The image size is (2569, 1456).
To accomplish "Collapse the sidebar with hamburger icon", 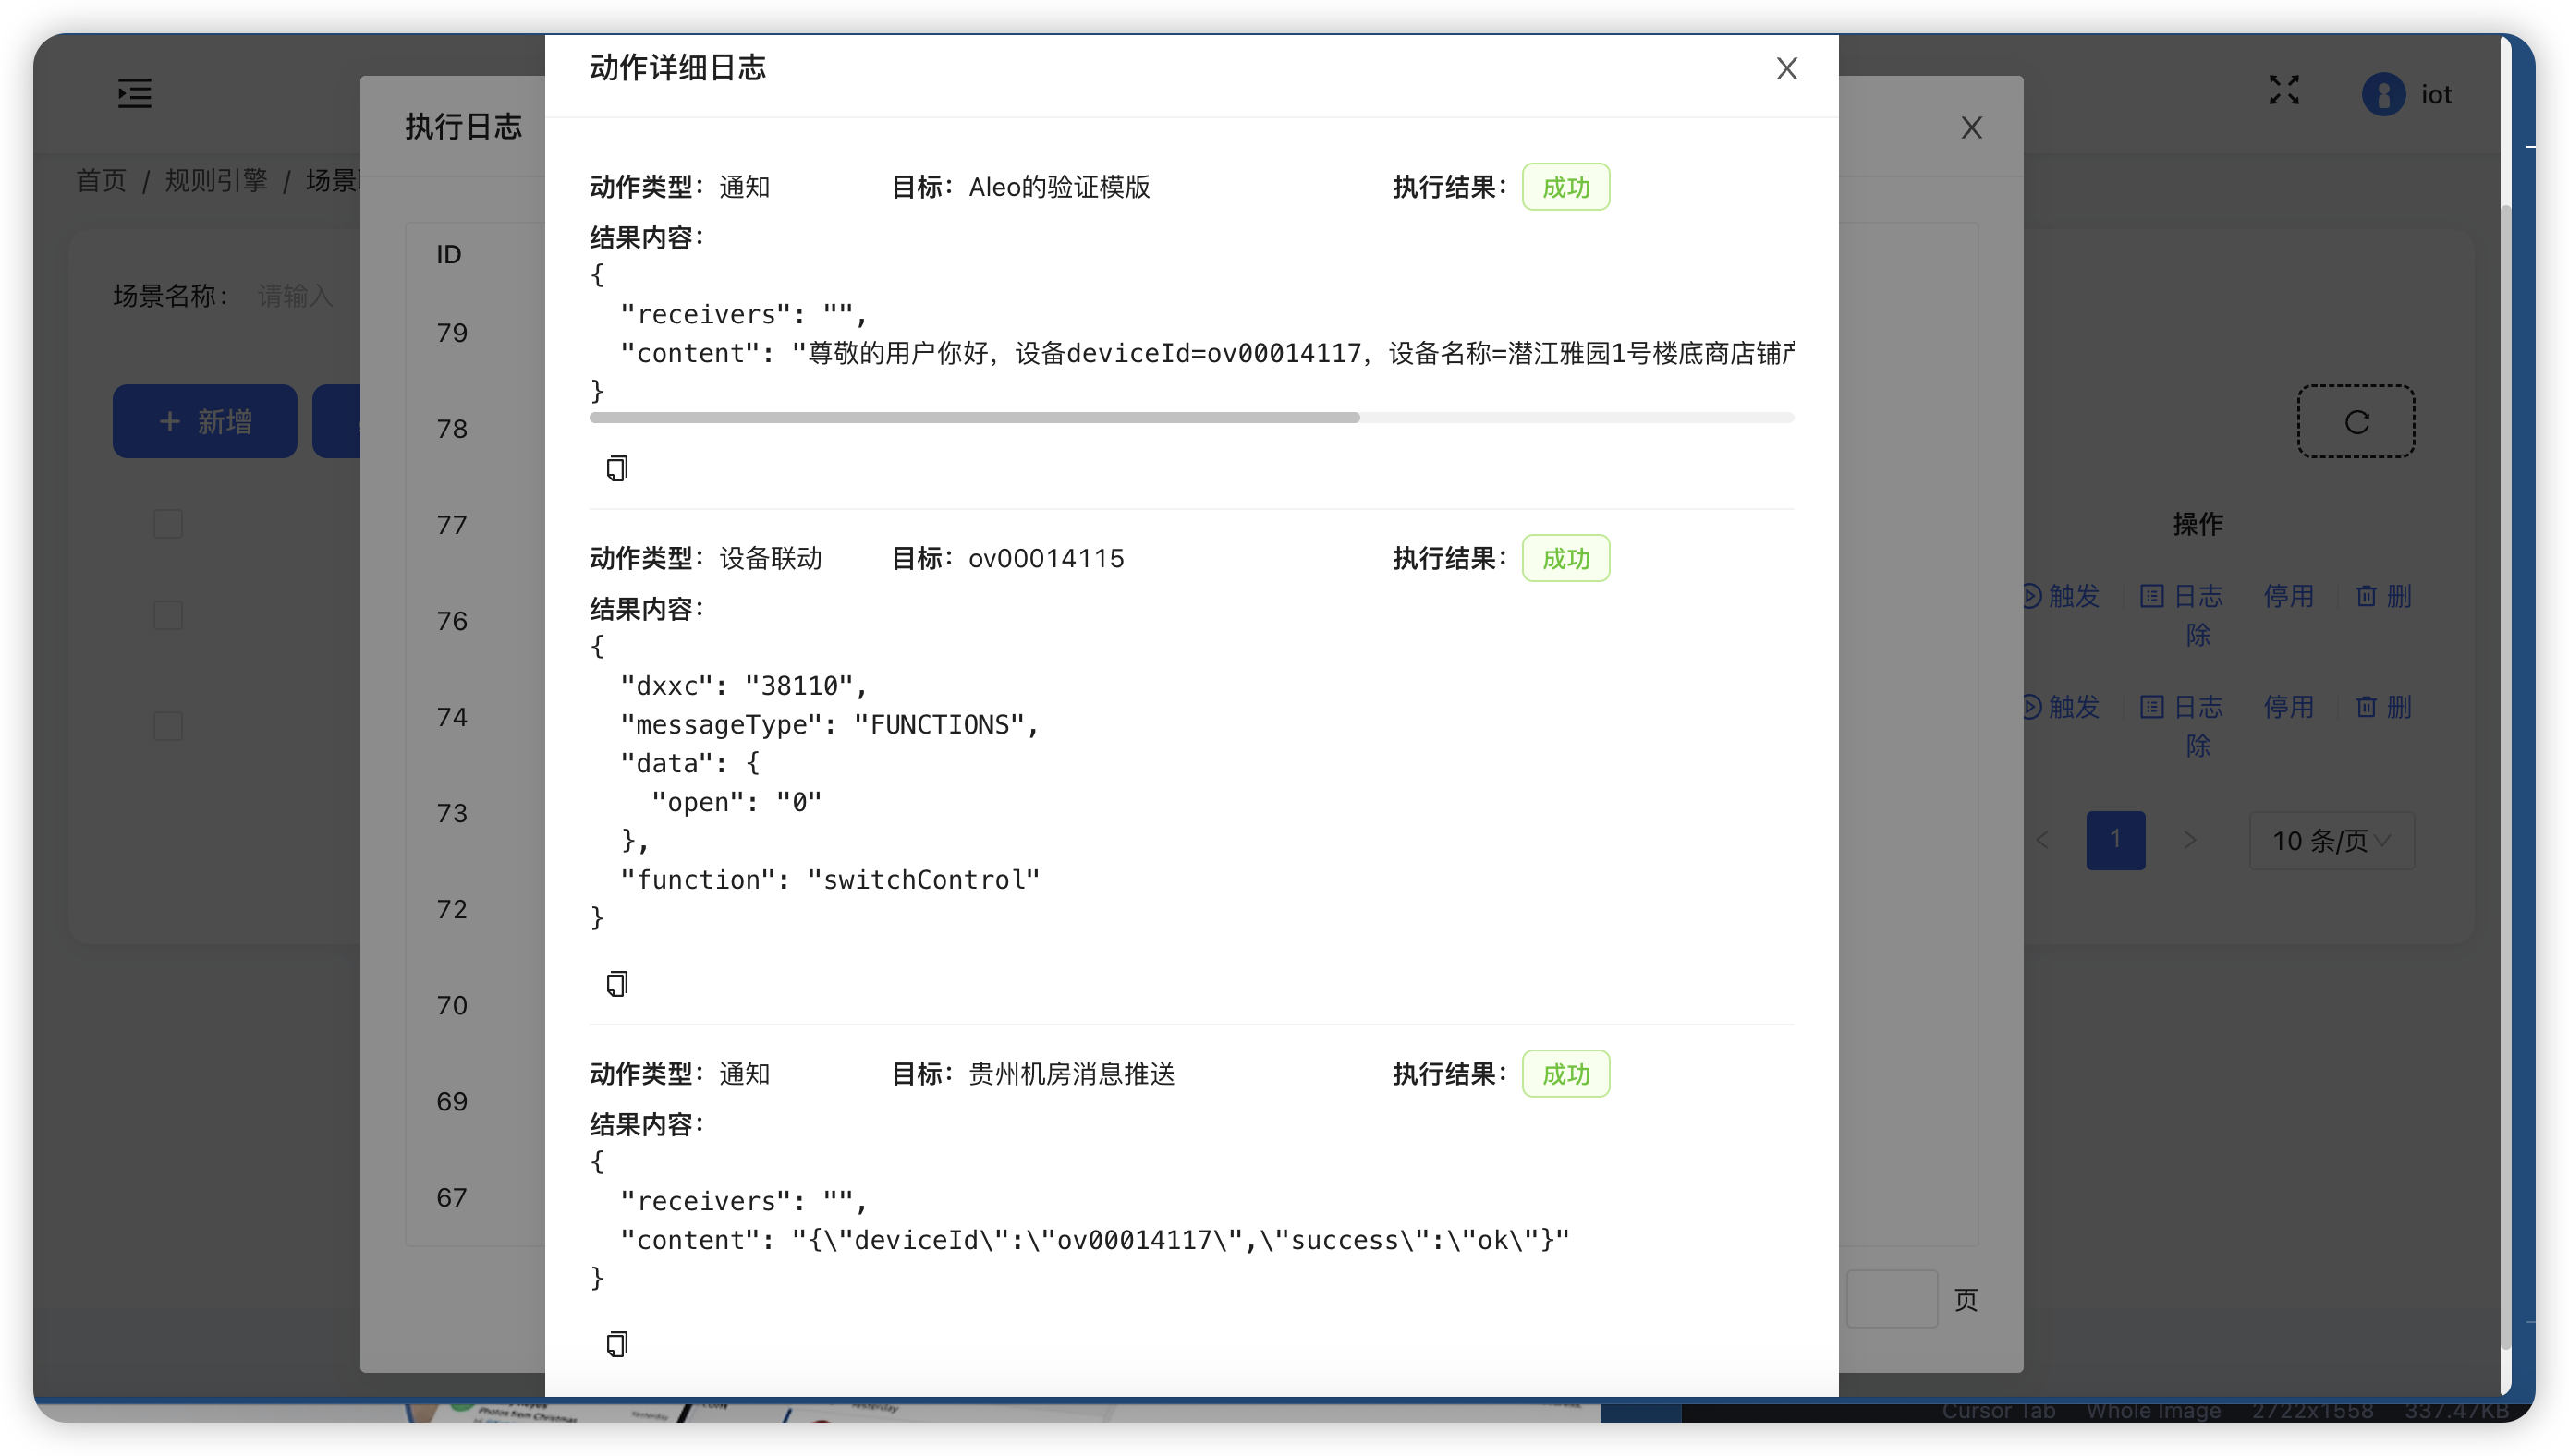I will tap(134, 92).
